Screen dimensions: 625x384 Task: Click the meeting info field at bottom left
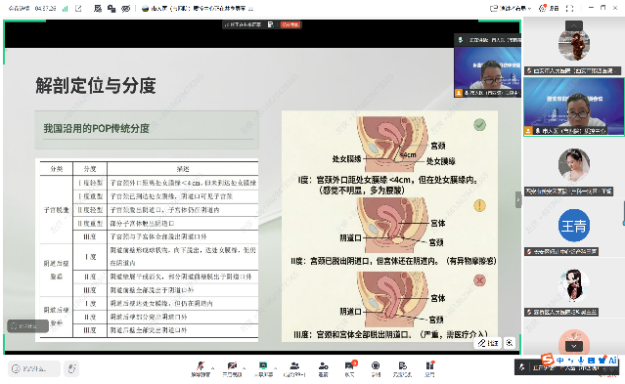[x=34, y=369]
